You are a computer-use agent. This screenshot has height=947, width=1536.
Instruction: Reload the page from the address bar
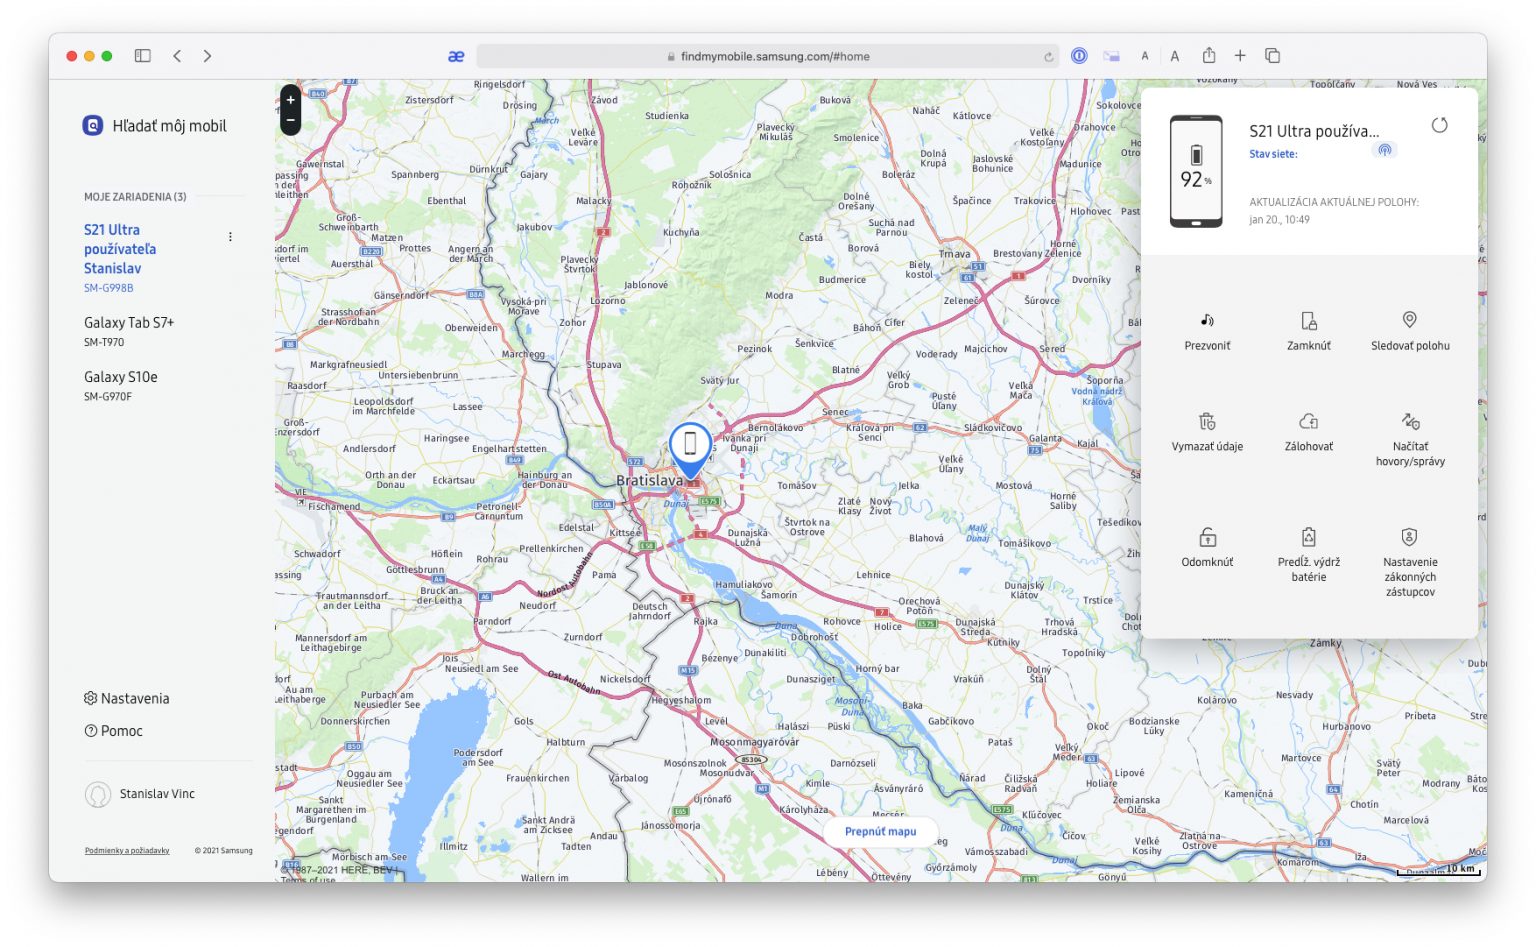point(1048,57)
